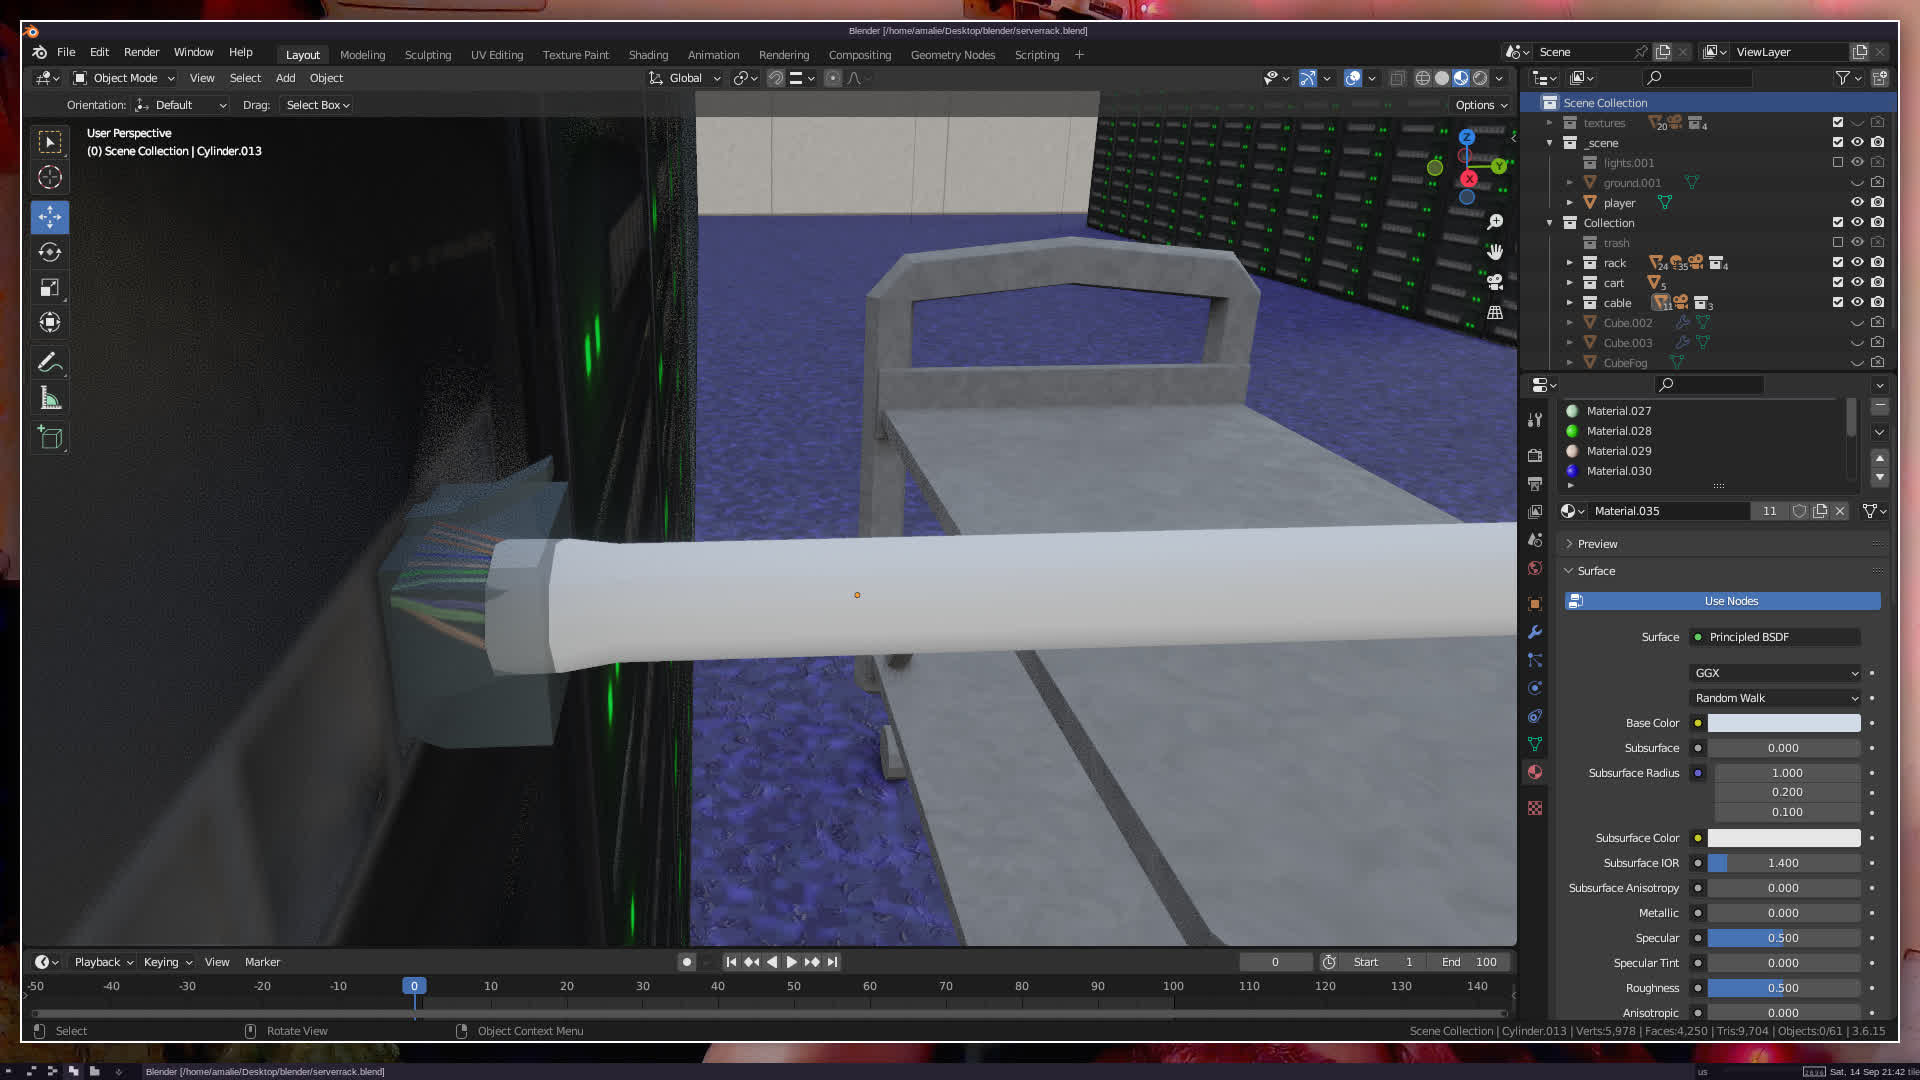The height and width of the screenshot is (1080, 1920).
Task: Toggle camera view in viewport
Action: tap(1495, 283)
